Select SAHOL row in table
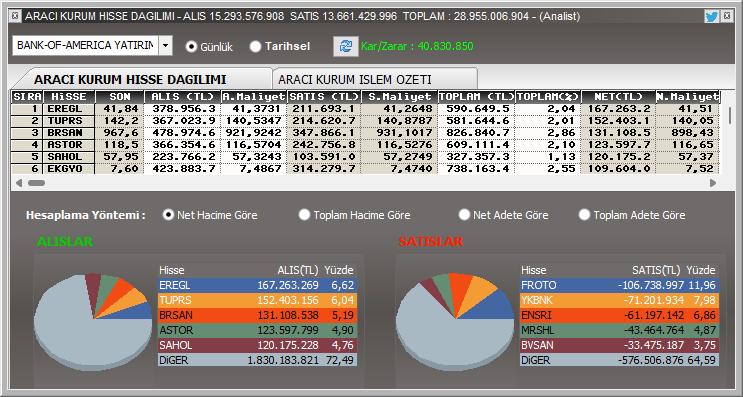Image resolution: width=743 pixels, height=397 pixels. coord(365,157)
